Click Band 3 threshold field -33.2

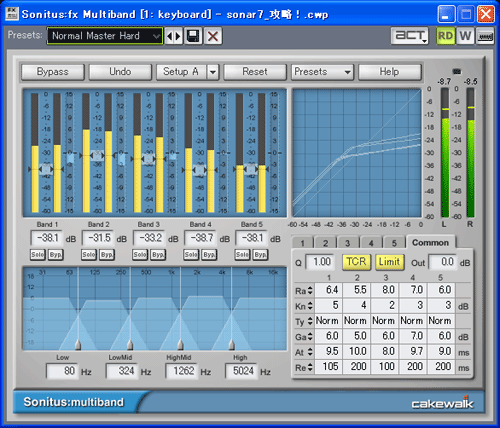[x=149, y=238]
